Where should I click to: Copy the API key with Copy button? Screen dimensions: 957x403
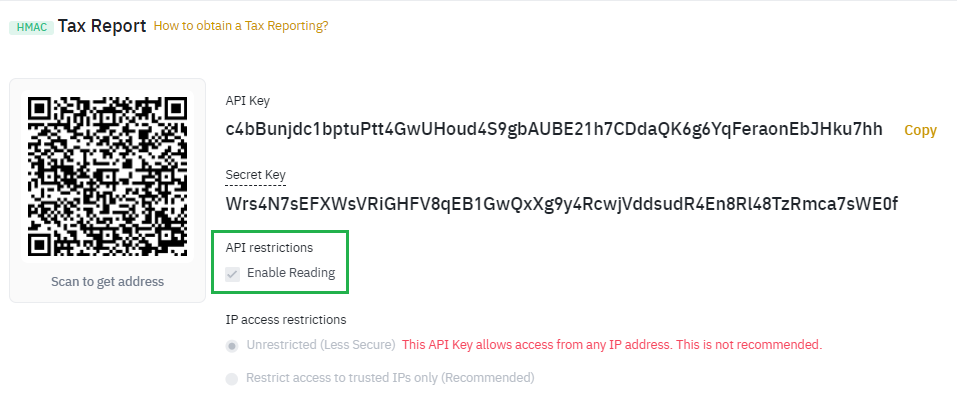(x=920, y=130)
